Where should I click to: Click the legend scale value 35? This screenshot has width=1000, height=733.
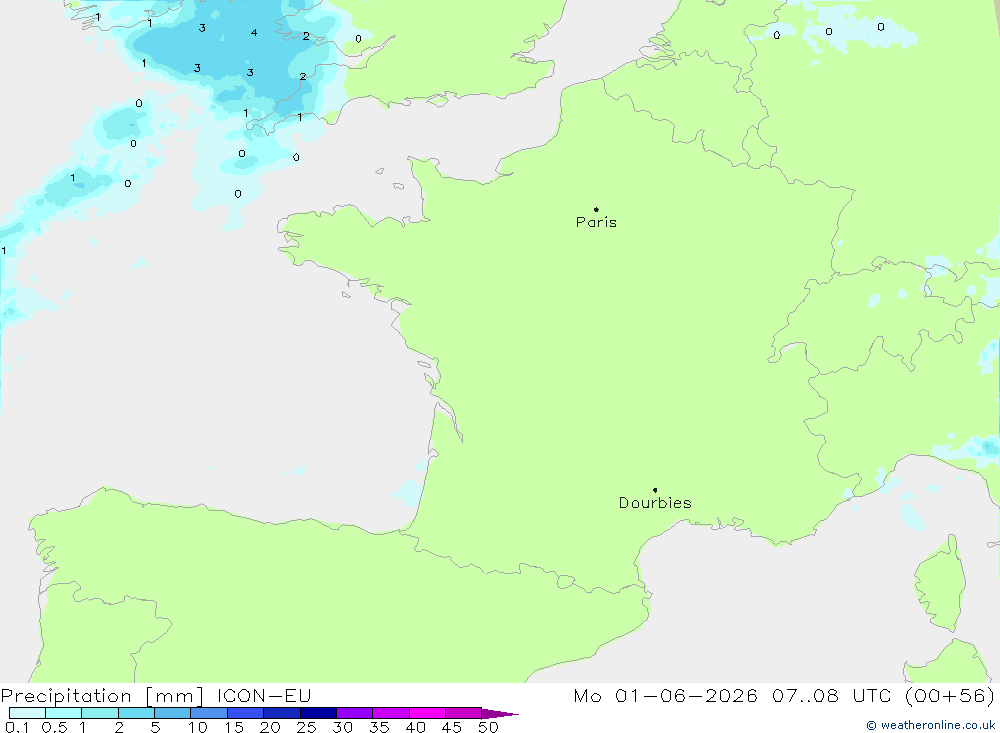(x=379, y=727)
